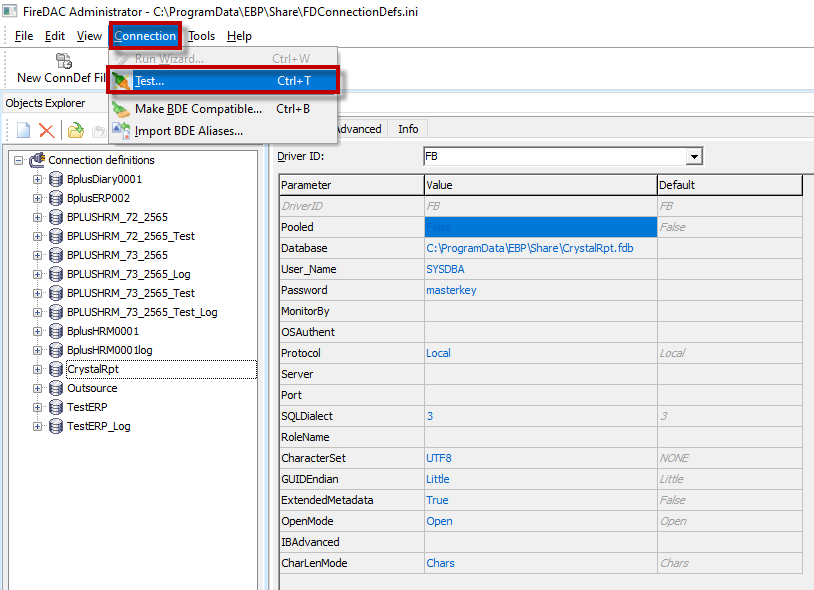Expand the BplusDiary0001 tree node
Viewport: 814px width, 590px height.
click(x=38, y=179)
